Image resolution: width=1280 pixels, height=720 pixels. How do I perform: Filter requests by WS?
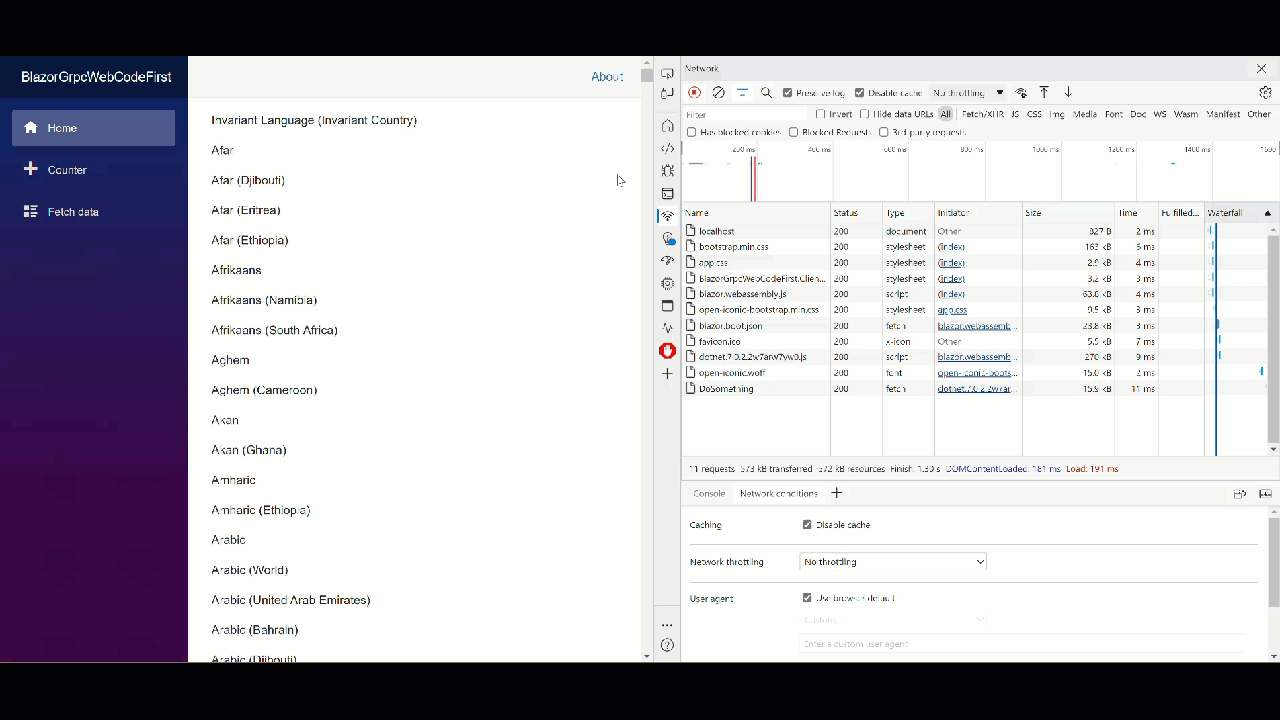pos(1160,114)
